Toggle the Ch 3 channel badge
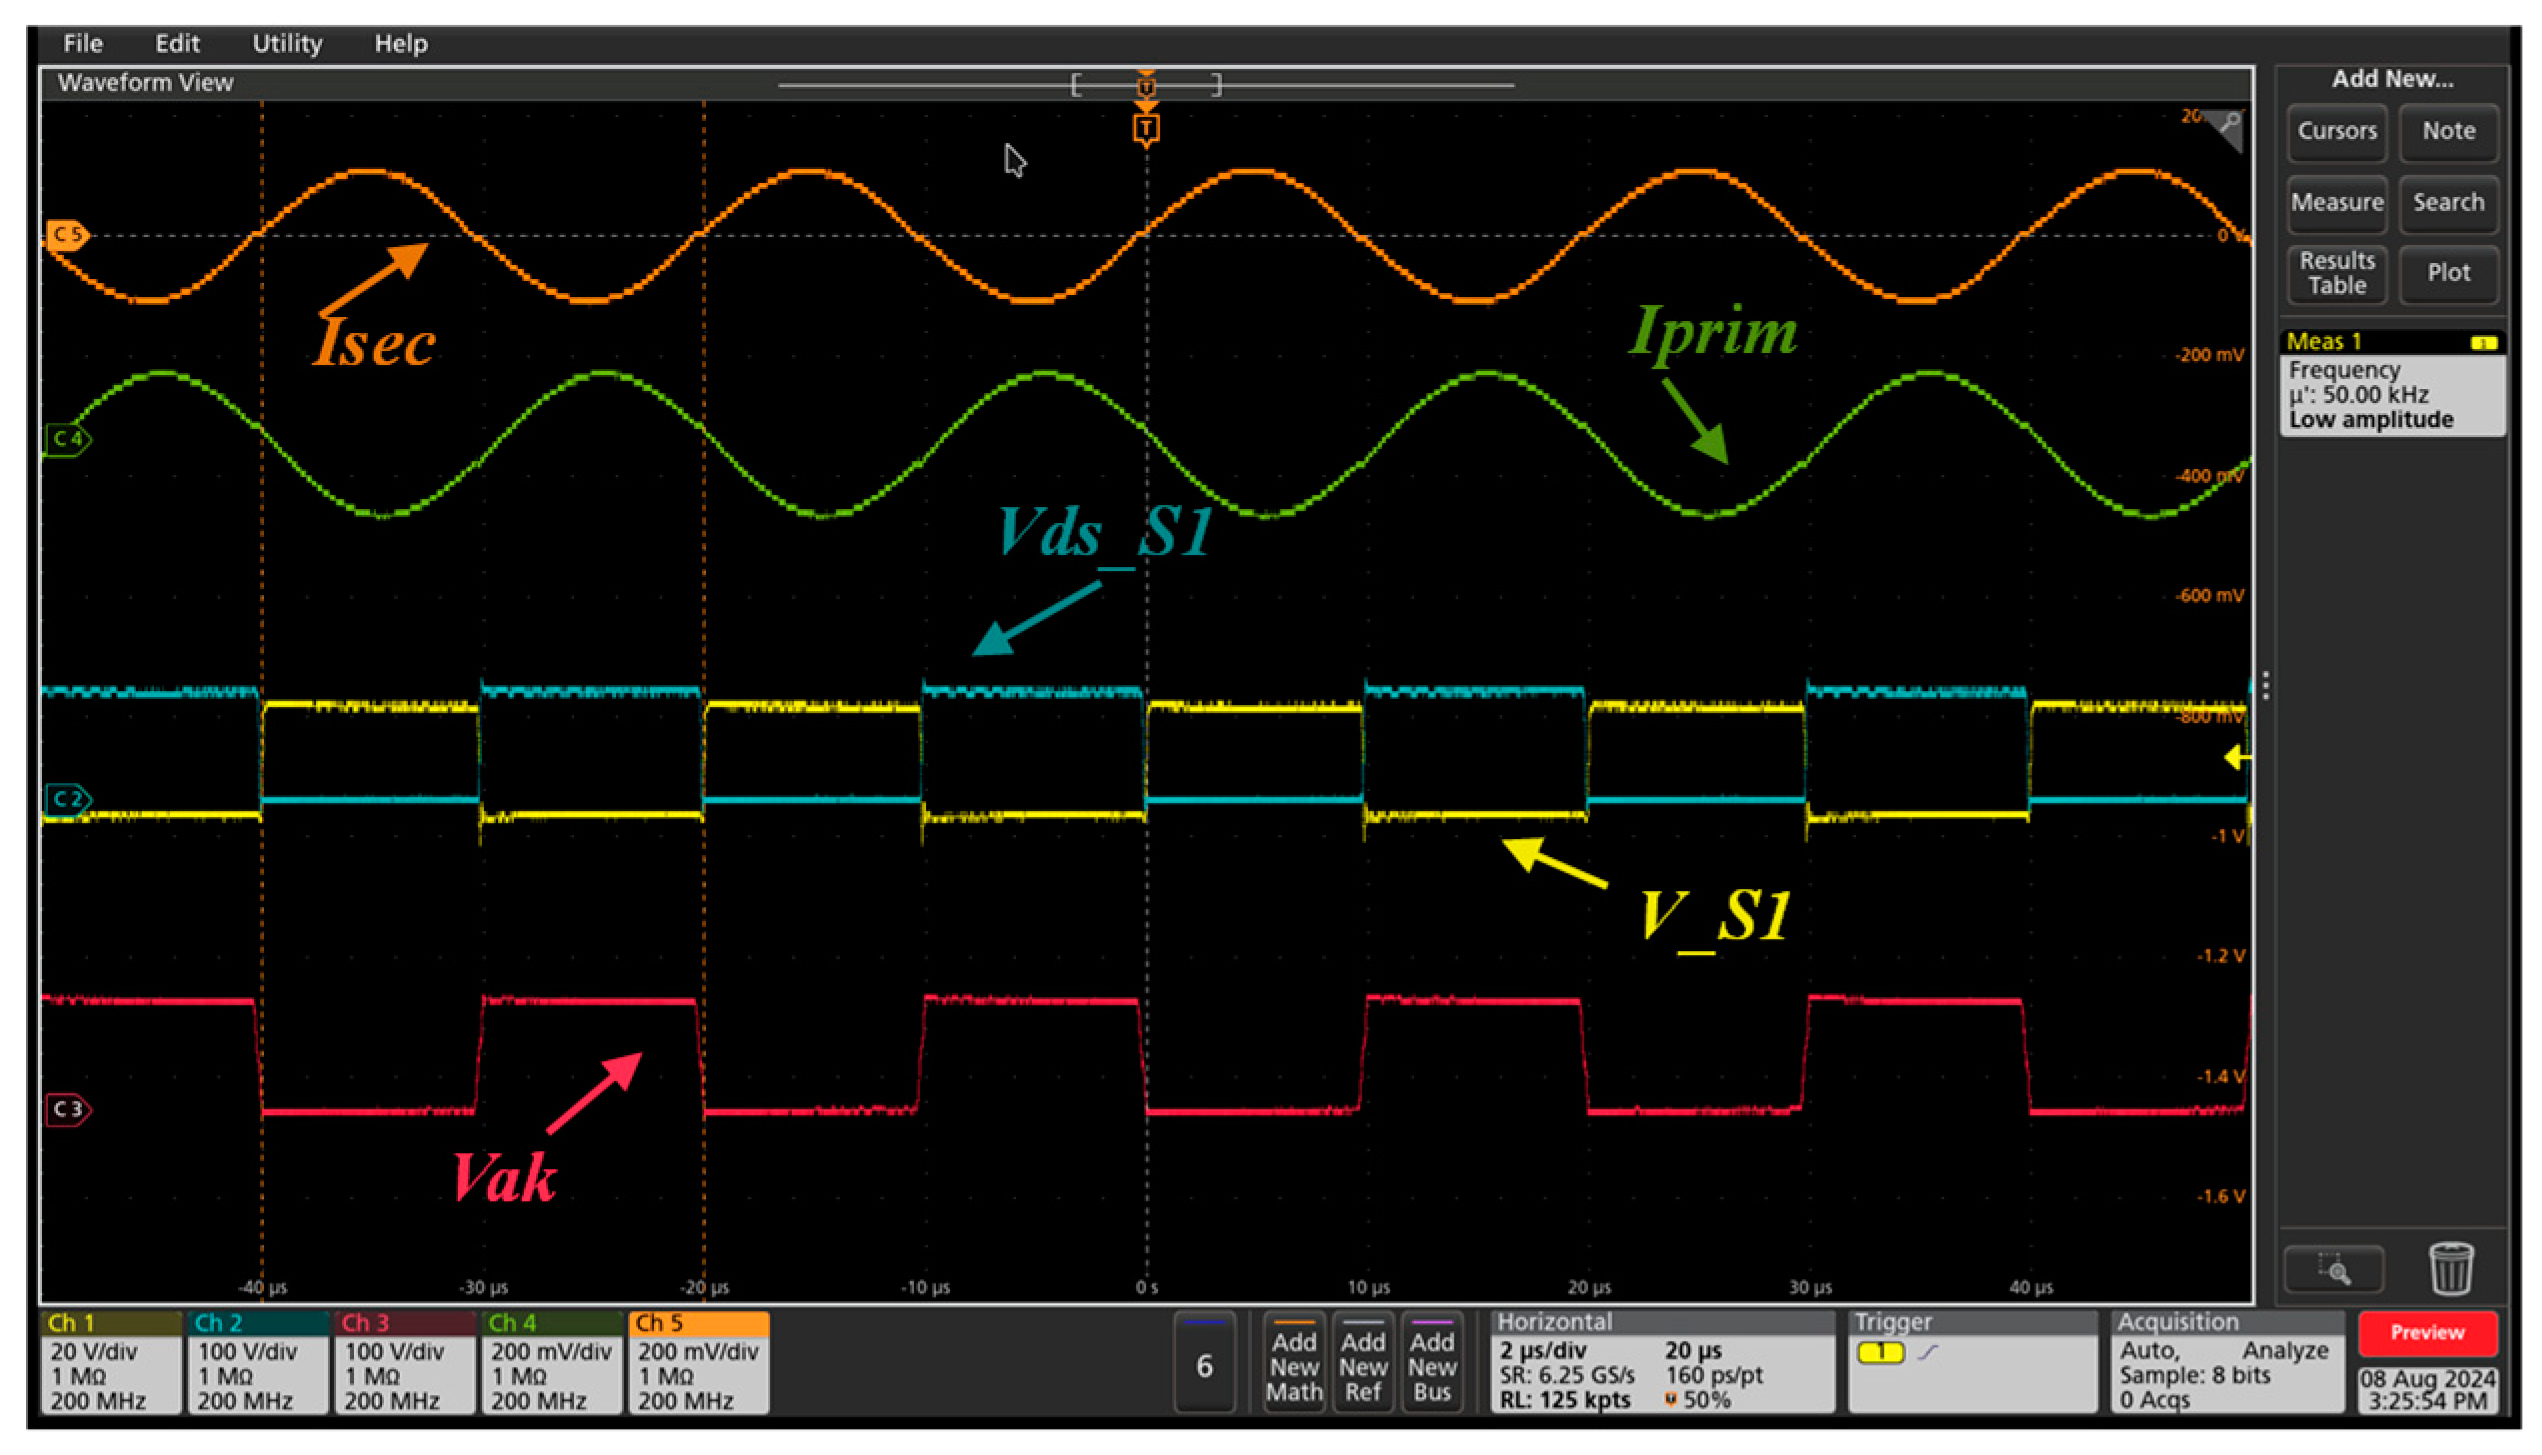 (404, 1363)
